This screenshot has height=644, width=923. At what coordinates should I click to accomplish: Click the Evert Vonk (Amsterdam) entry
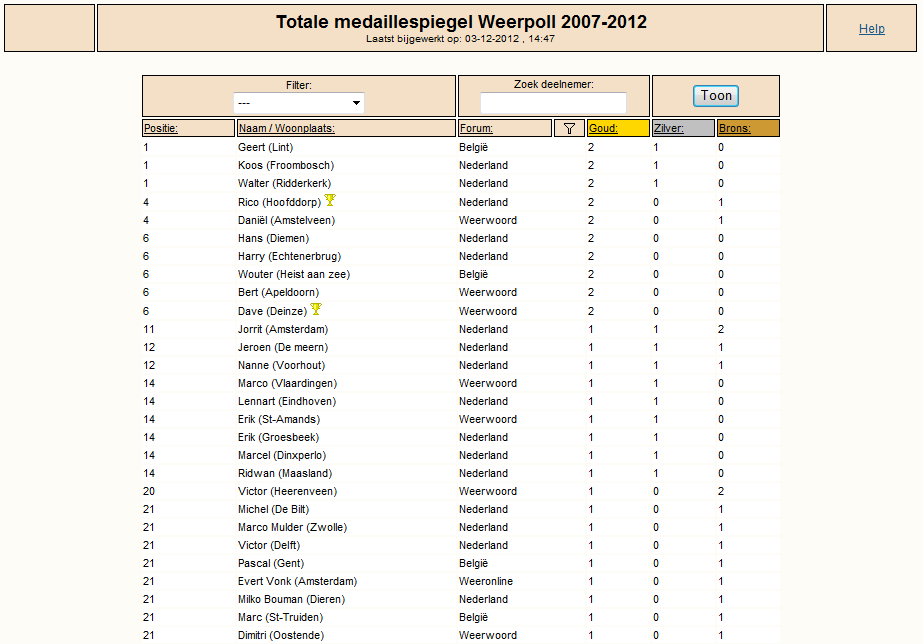pos(297,581)
